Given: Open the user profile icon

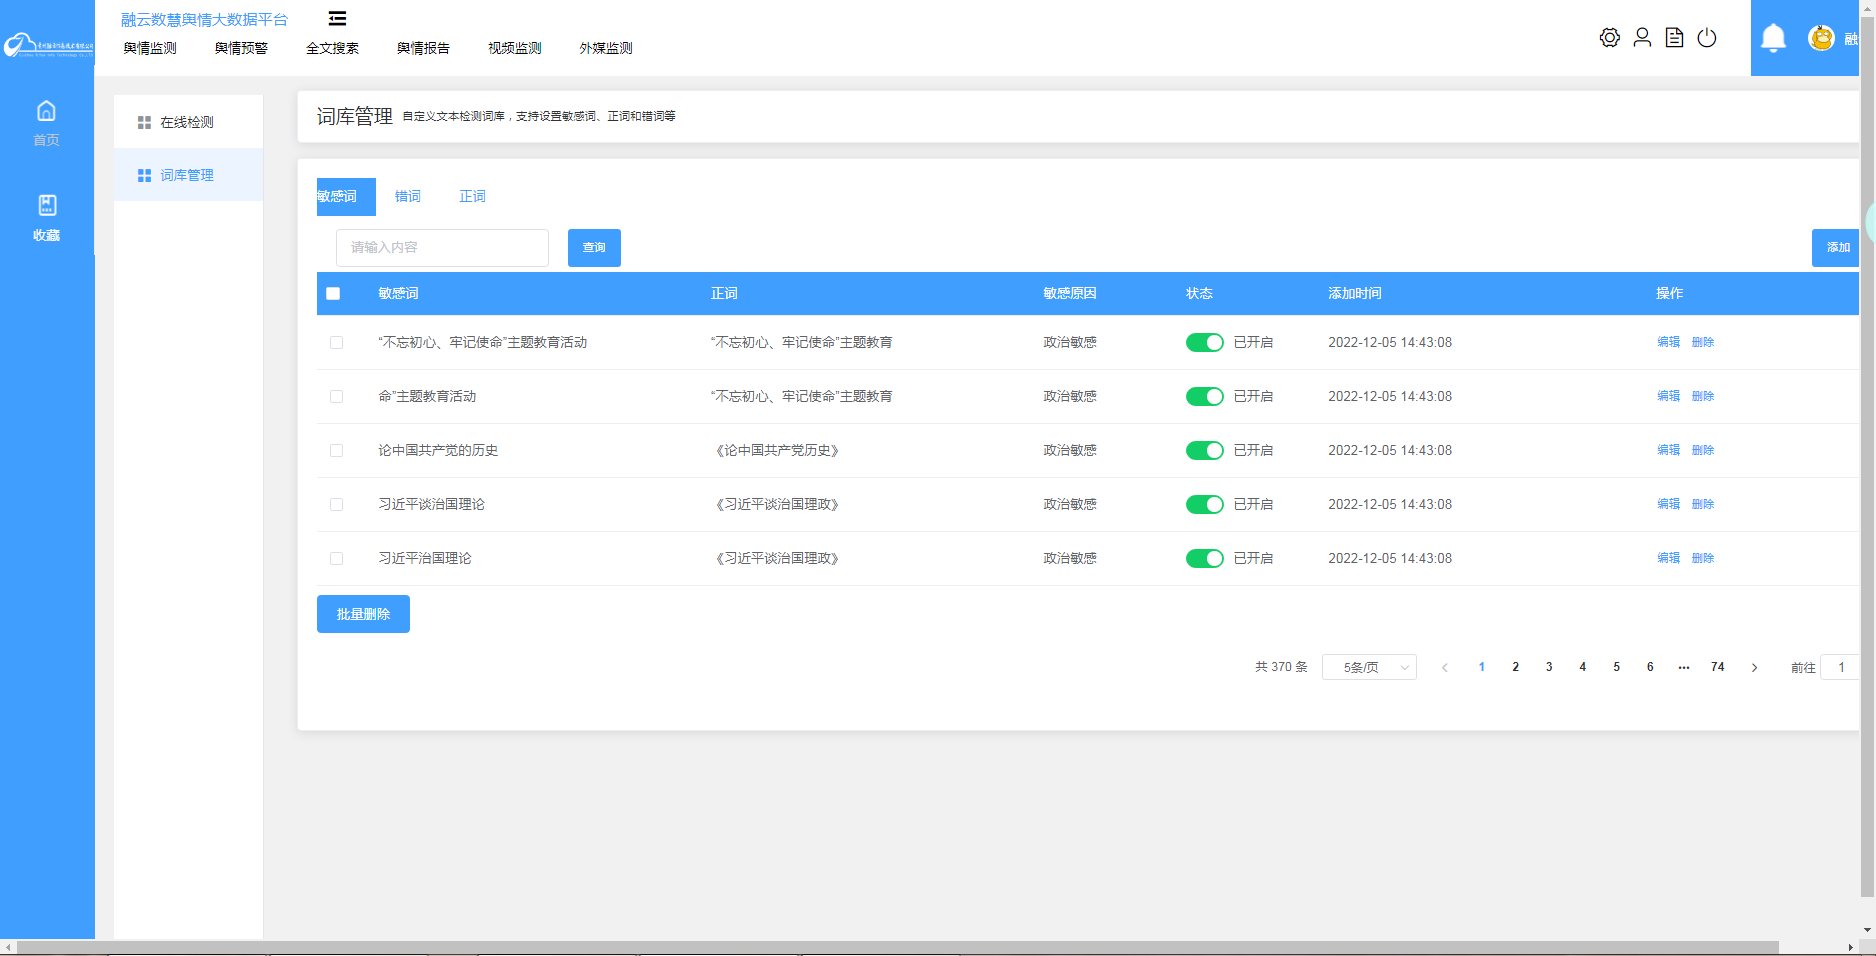Looking at the screenshot, I should (x=1642, y=38).
